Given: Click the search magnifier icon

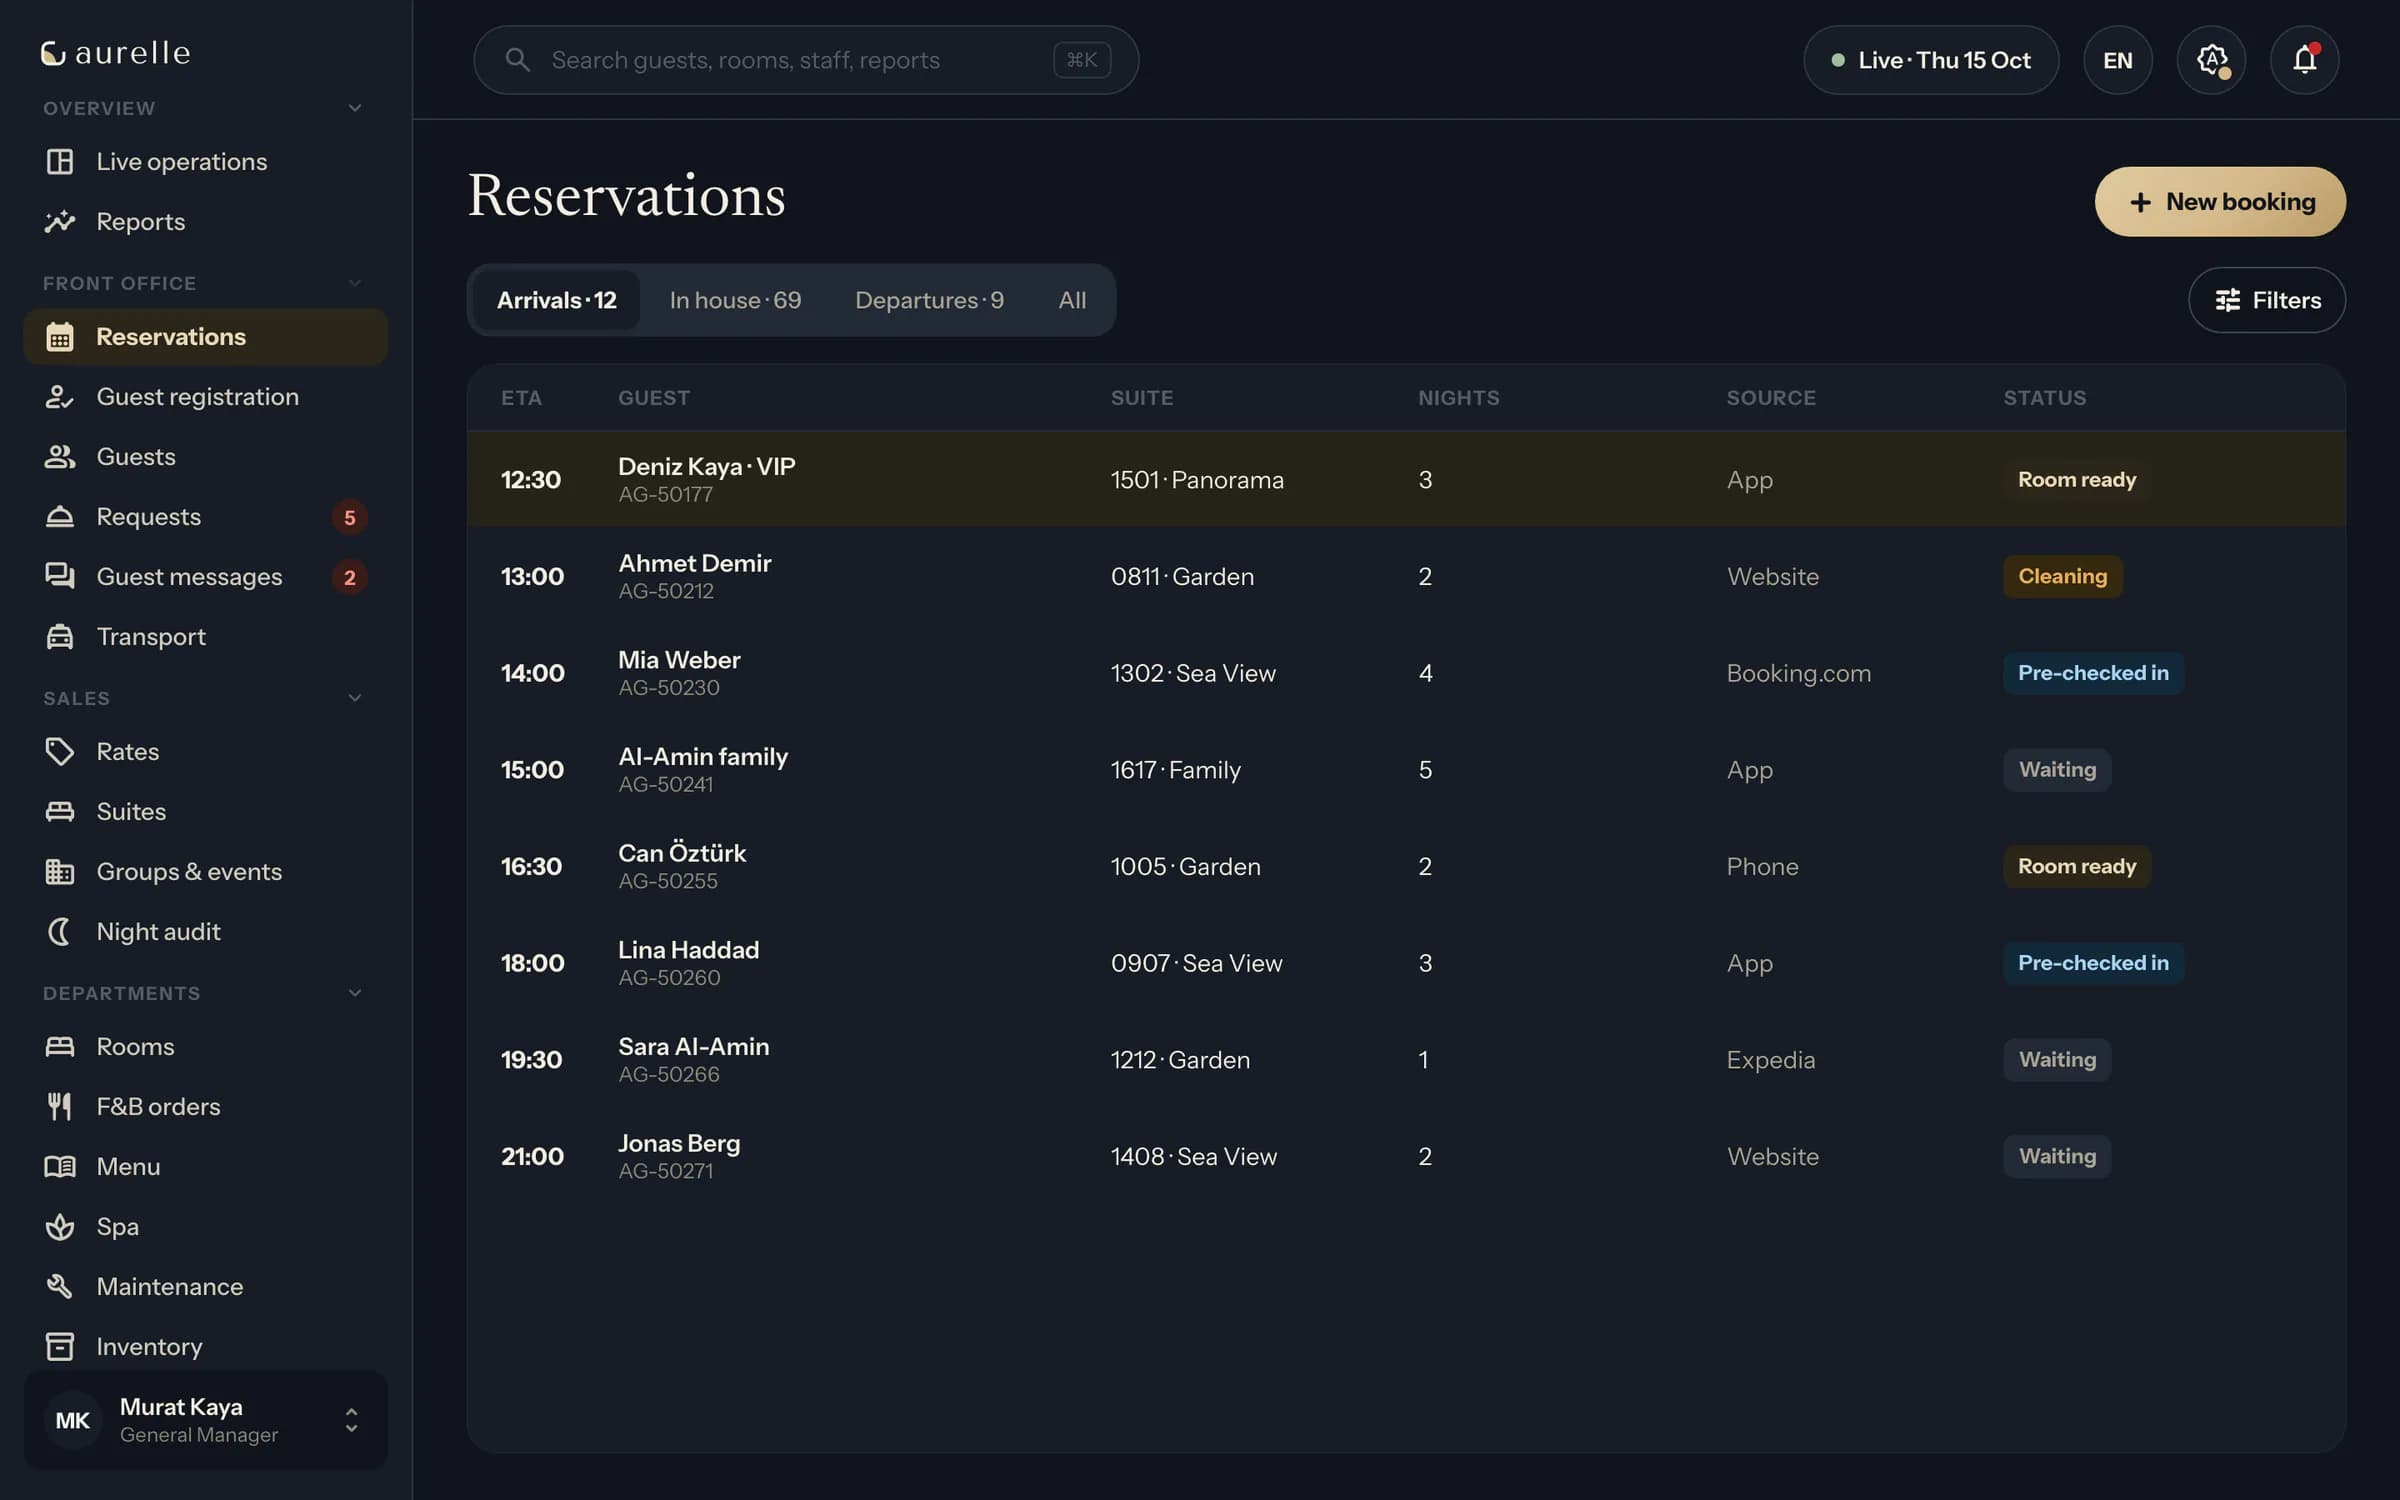Looking at the screenshot, I should [517, 60].
